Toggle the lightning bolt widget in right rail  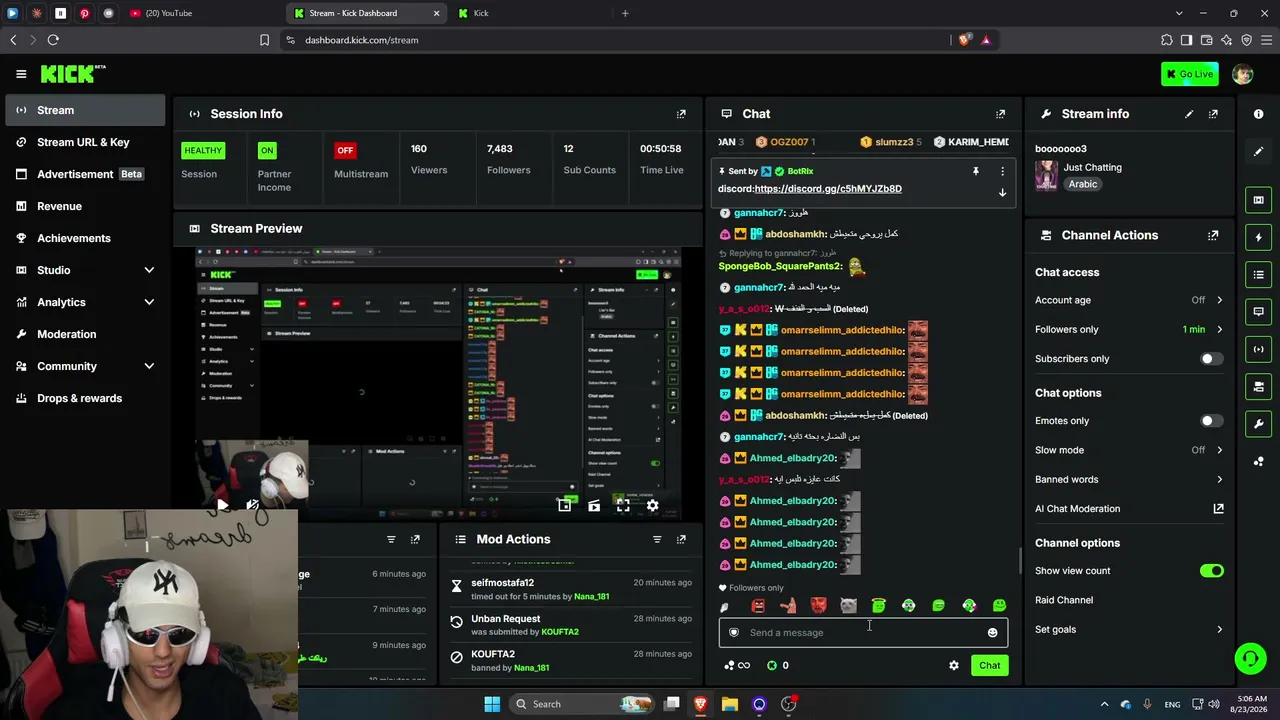1258,237
